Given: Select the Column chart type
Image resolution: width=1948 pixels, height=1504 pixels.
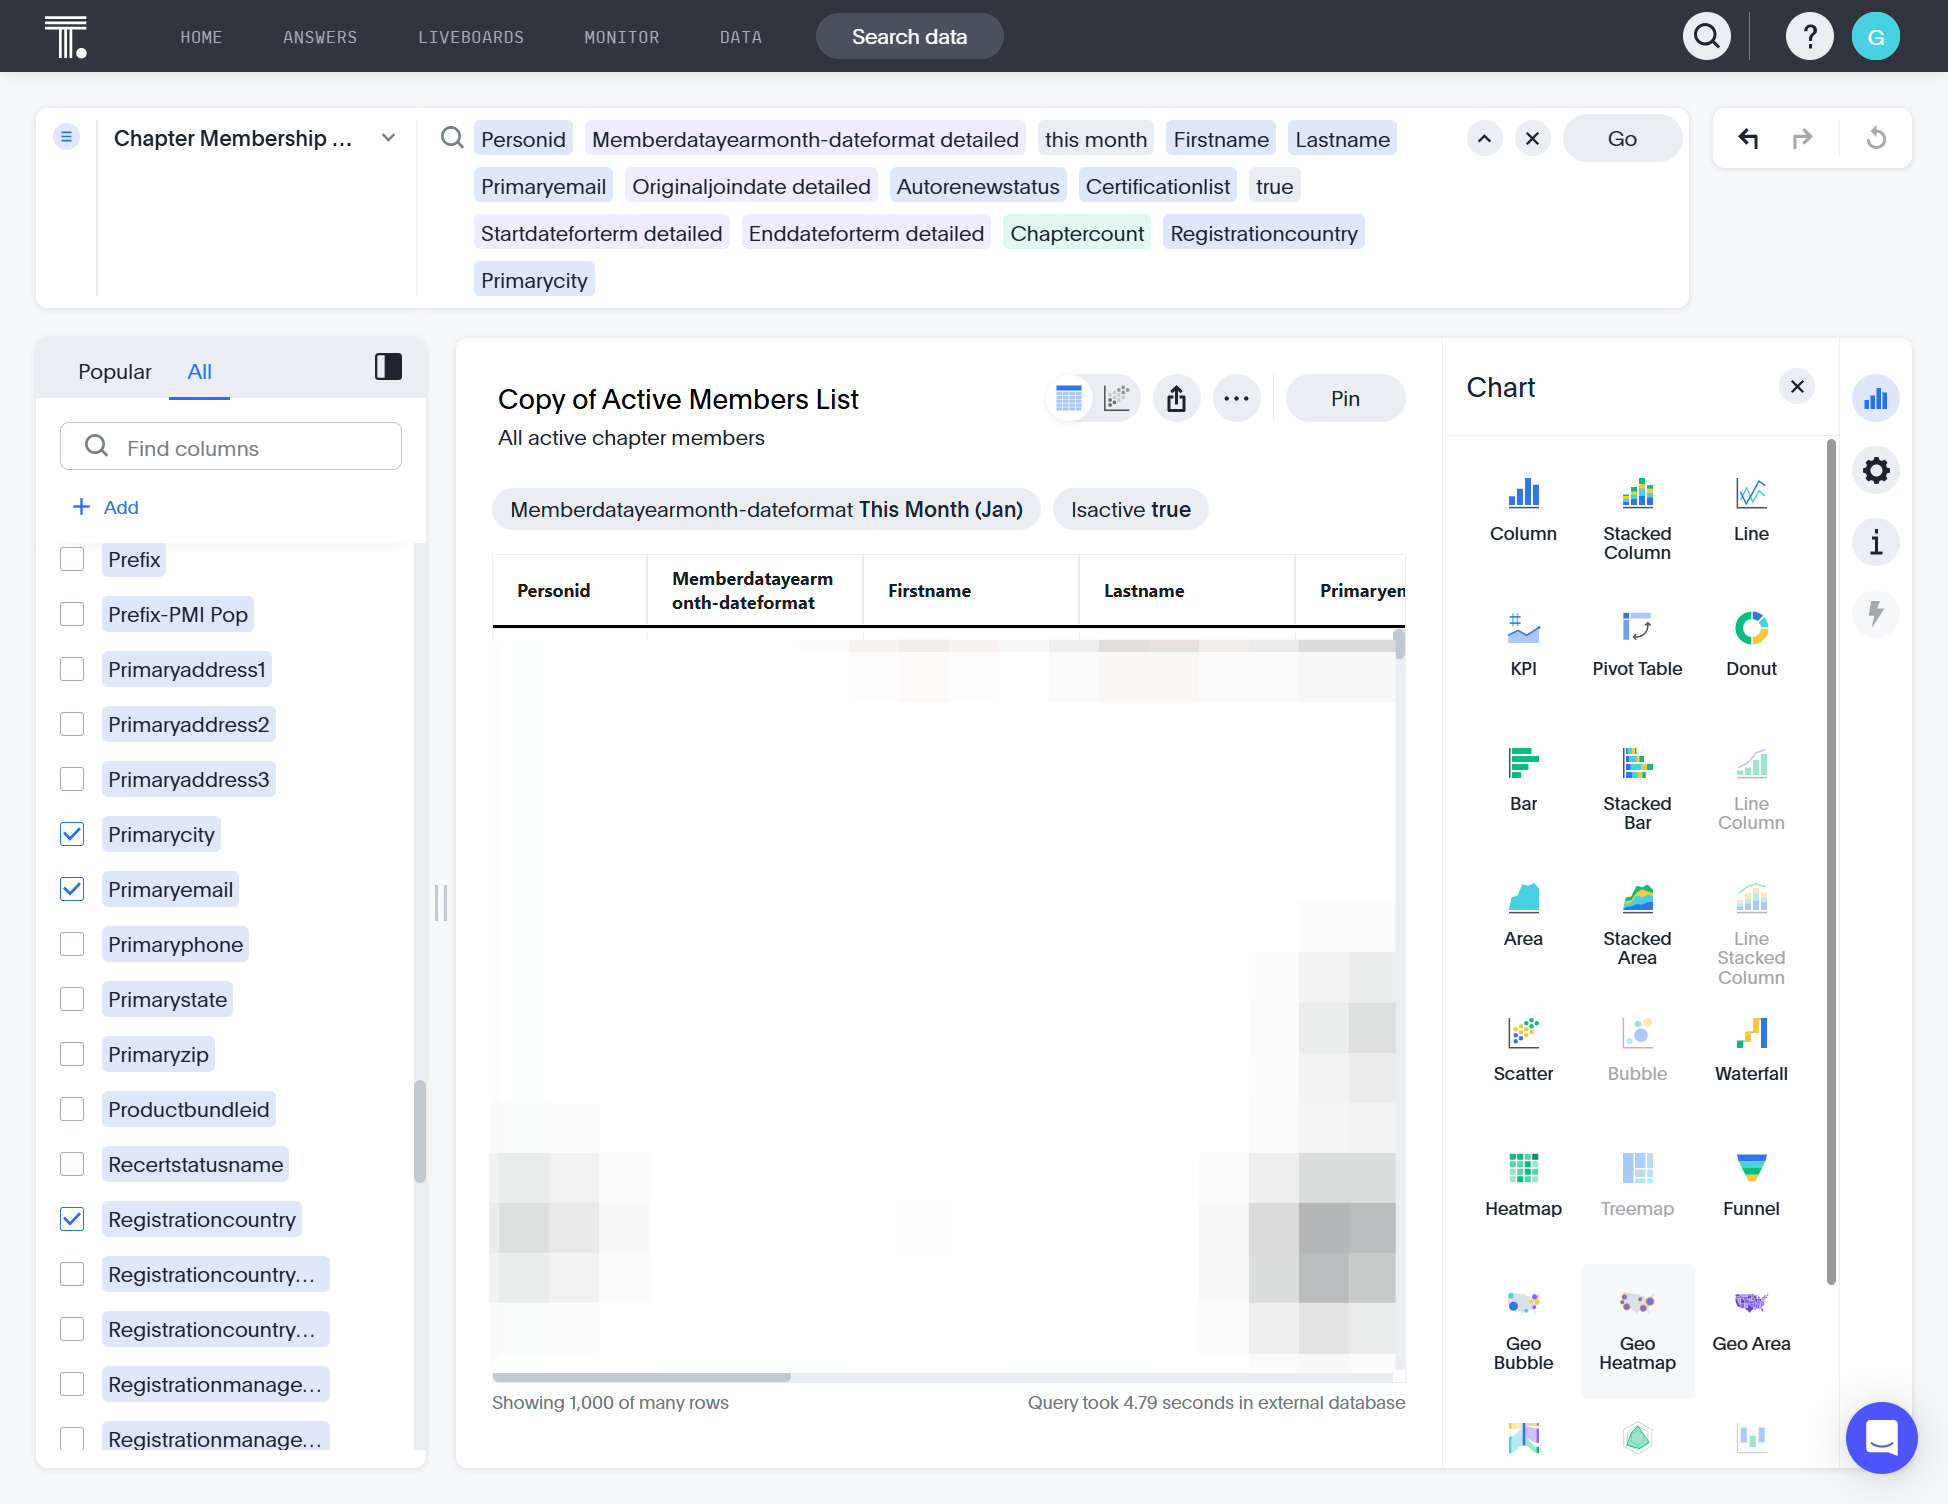Looking at the screenshot, I should [1523, 509].
